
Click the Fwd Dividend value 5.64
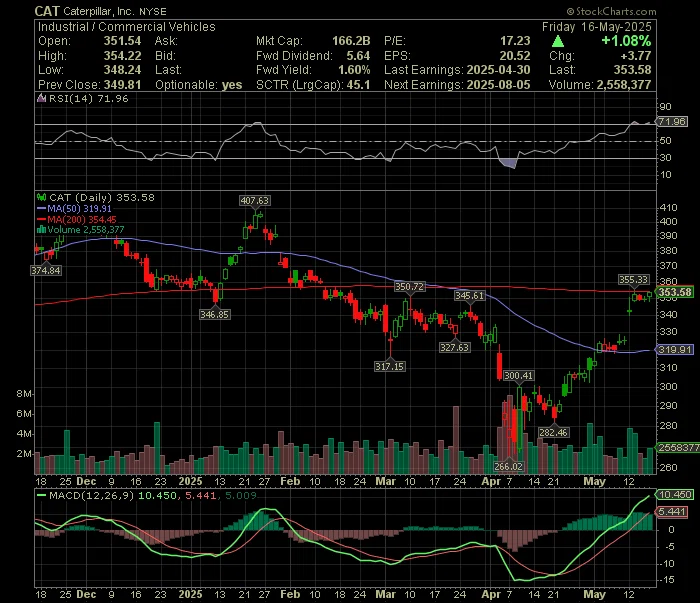358,56
